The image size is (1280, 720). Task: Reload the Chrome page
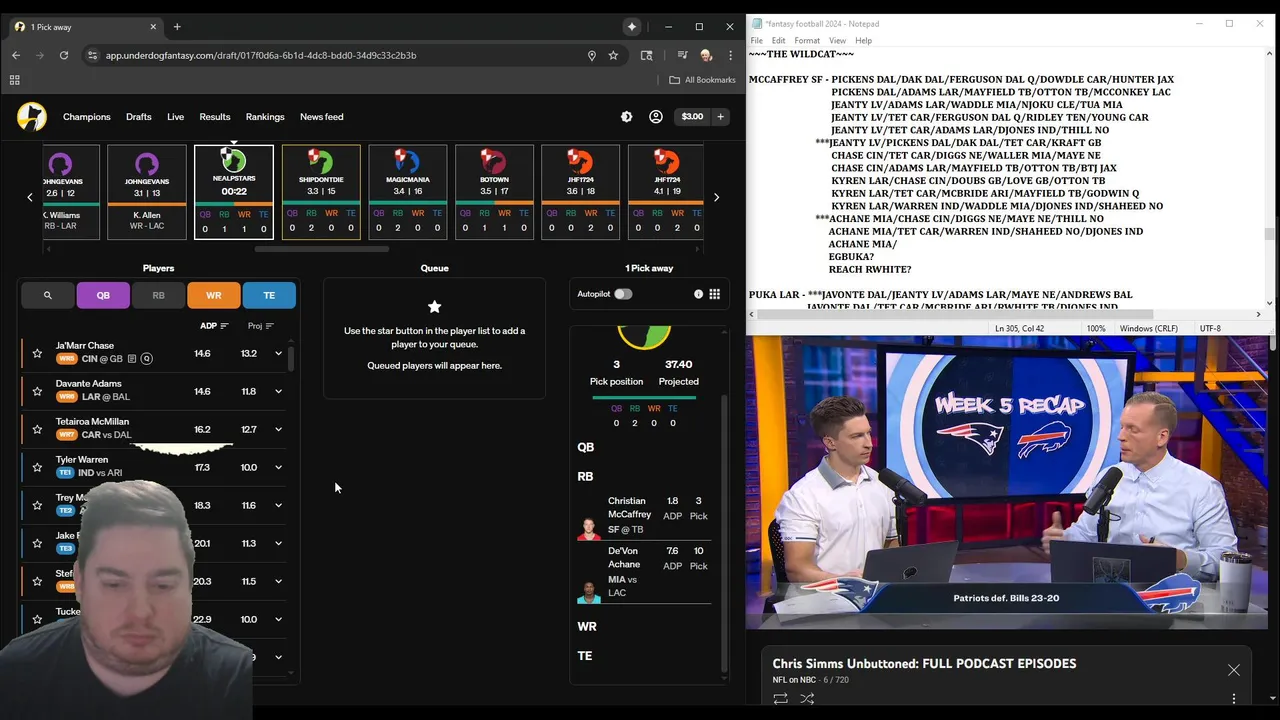[64, 55]
